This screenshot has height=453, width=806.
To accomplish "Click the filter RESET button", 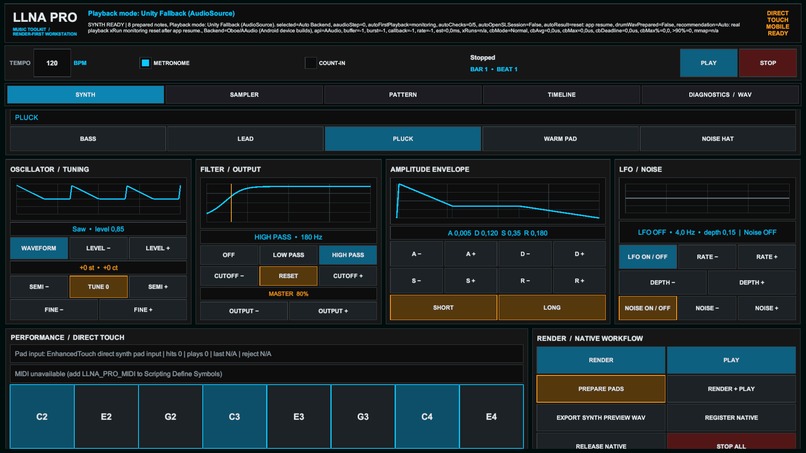I will [288, 276].
